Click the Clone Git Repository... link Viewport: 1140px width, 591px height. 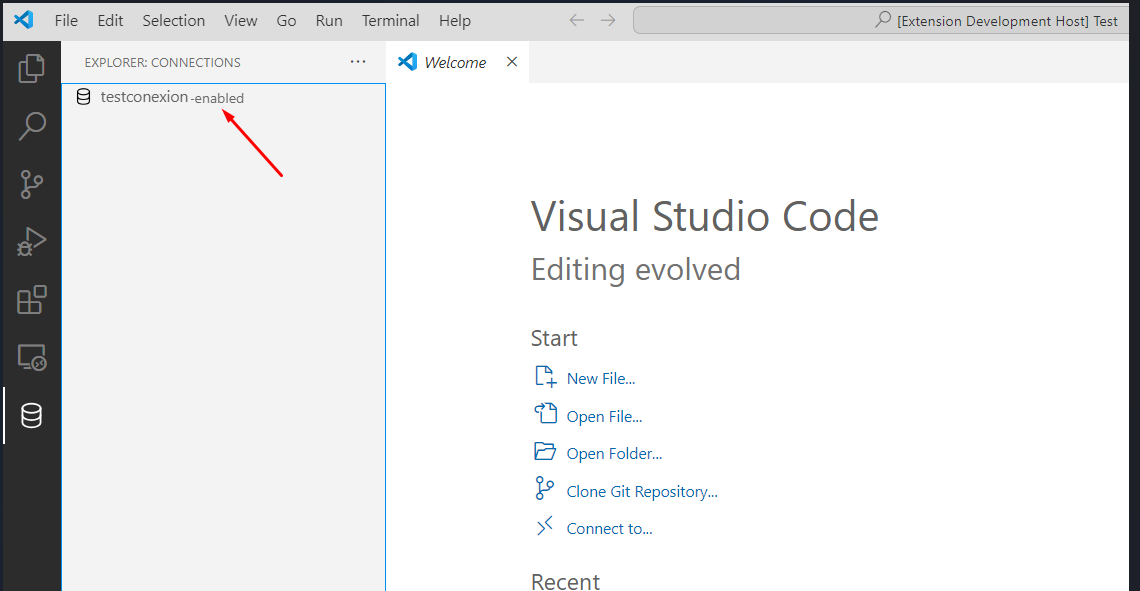(642, 491)
